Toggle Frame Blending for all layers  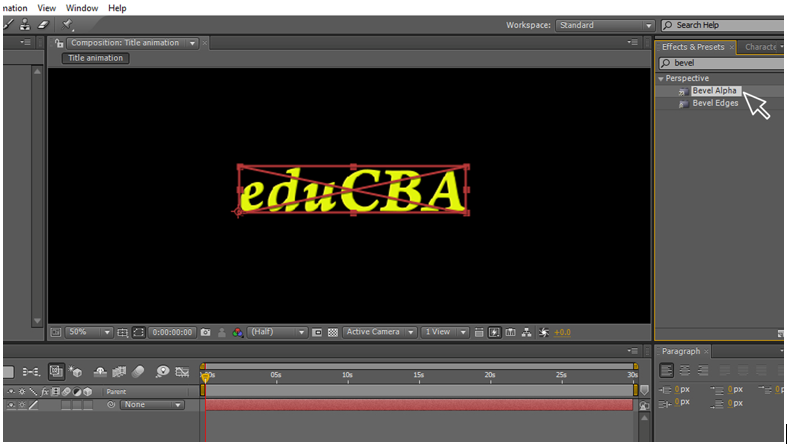coord(119,372)
